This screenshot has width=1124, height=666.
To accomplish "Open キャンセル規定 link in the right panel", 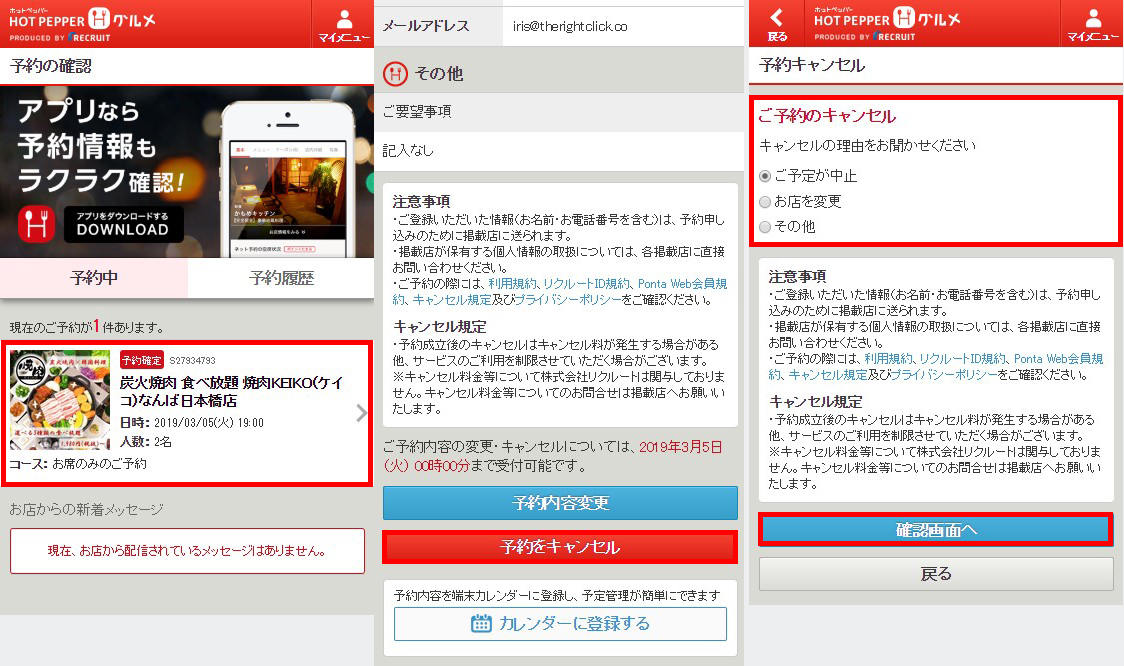I will click(828, 374).
